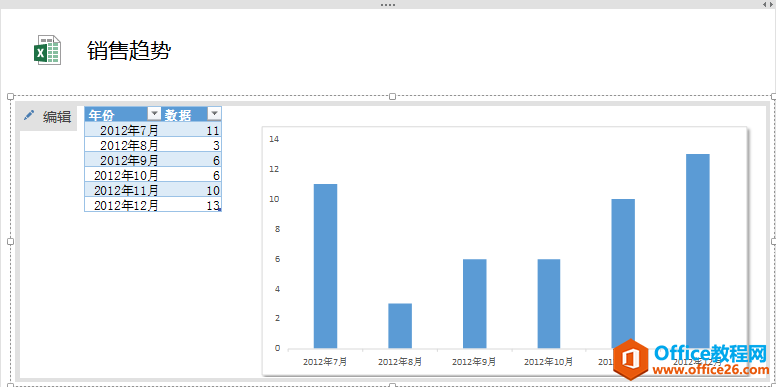Click the left-middle selection handle
776x387 pixels.
click(10, 241)
